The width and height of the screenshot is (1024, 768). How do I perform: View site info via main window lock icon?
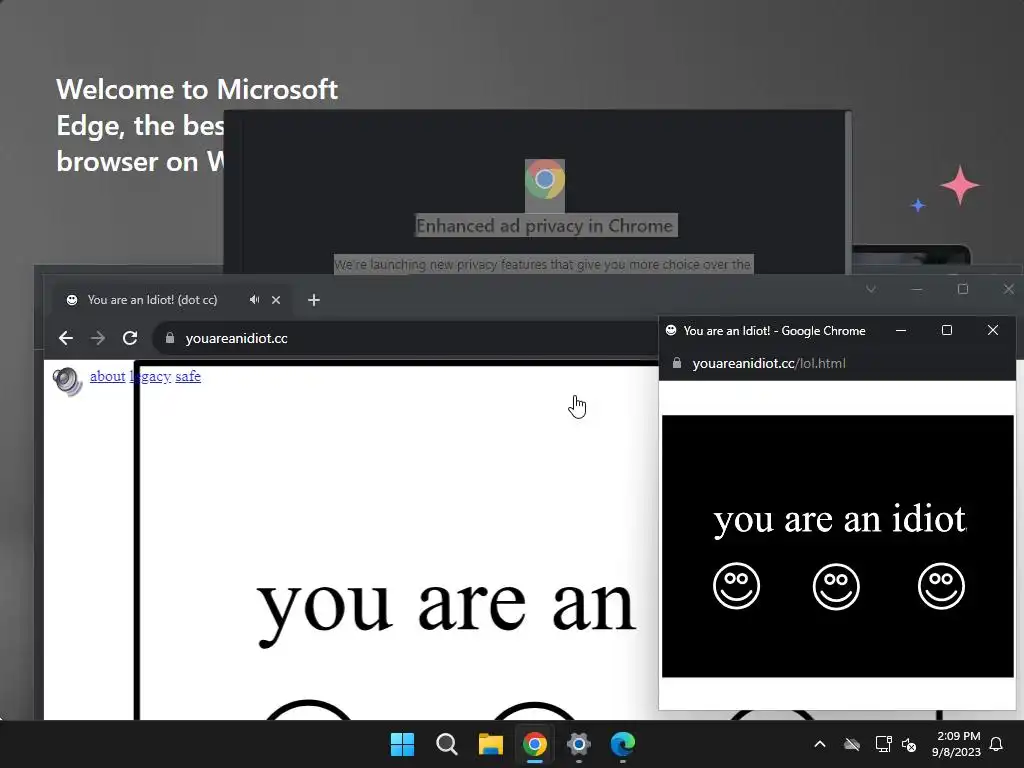click(170, 338)
